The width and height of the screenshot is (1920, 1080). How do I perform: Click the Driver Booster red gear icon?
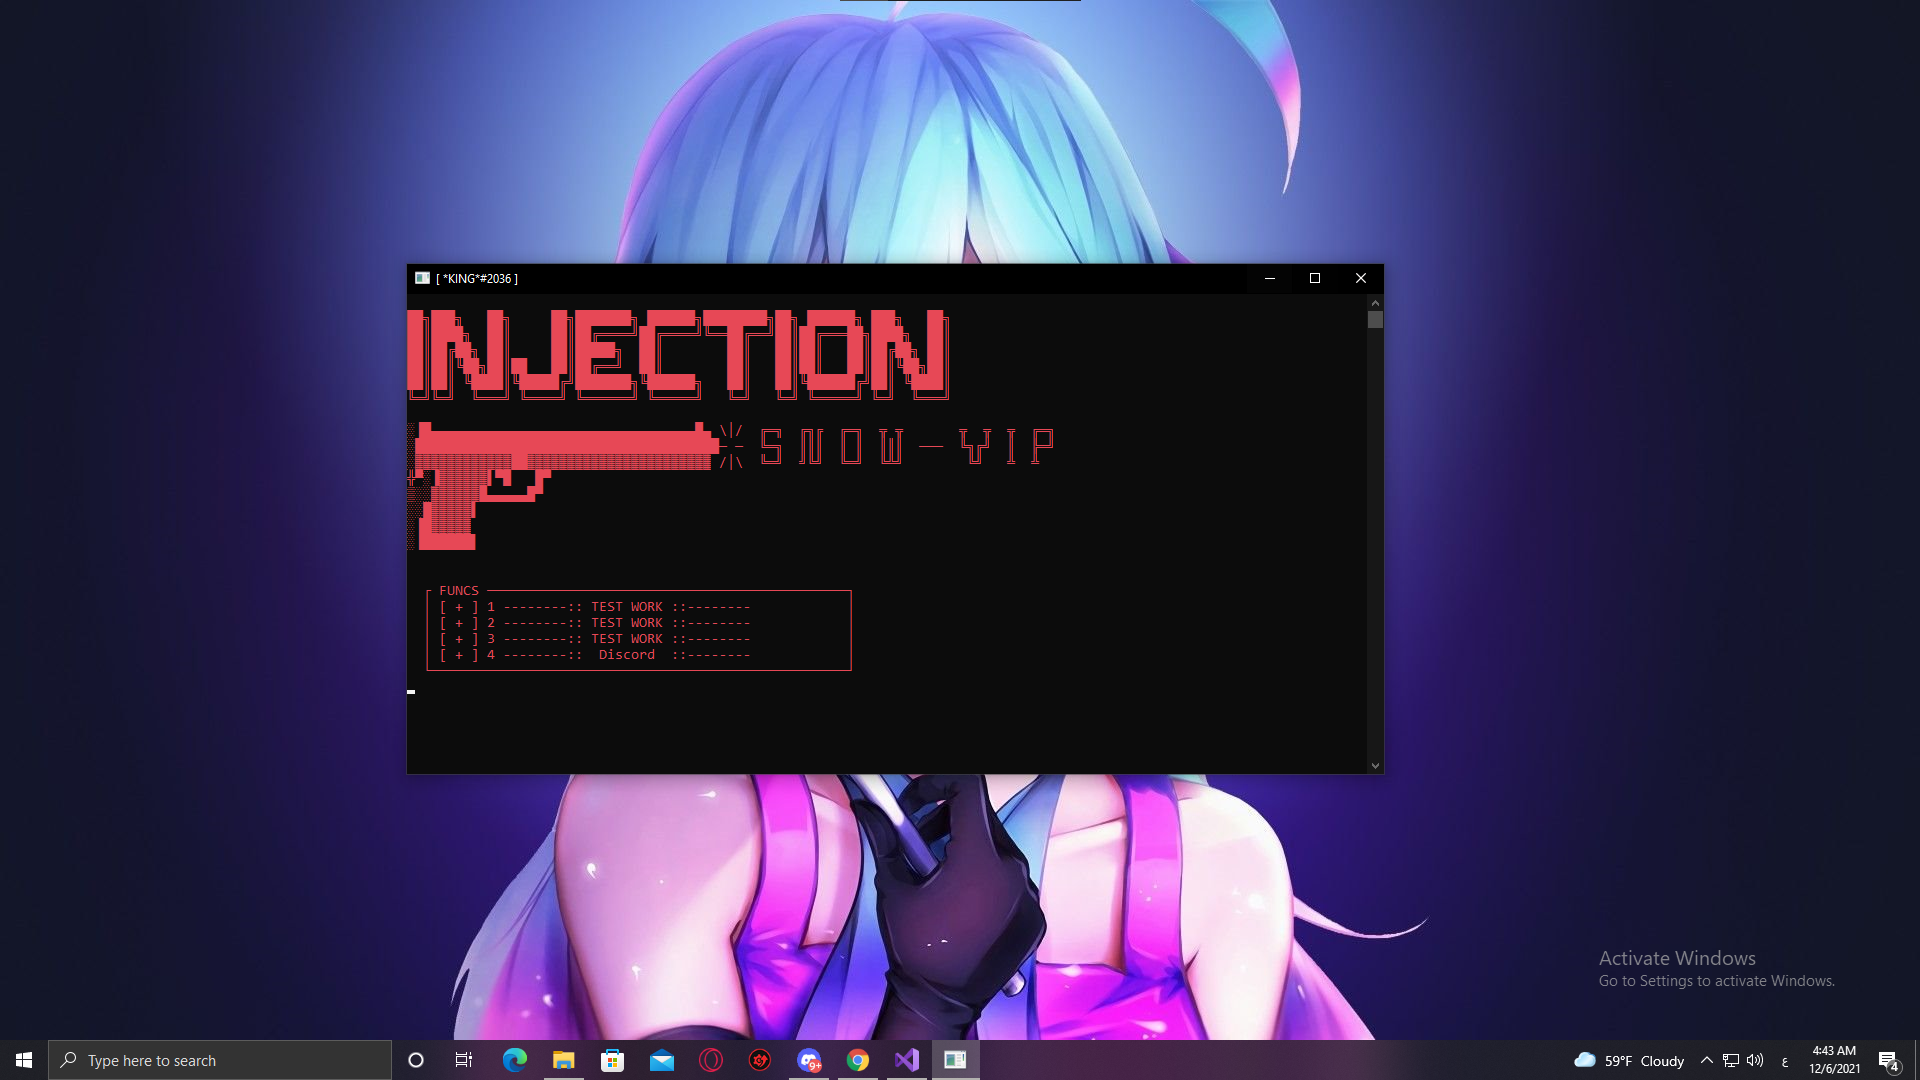point(760,1060)
